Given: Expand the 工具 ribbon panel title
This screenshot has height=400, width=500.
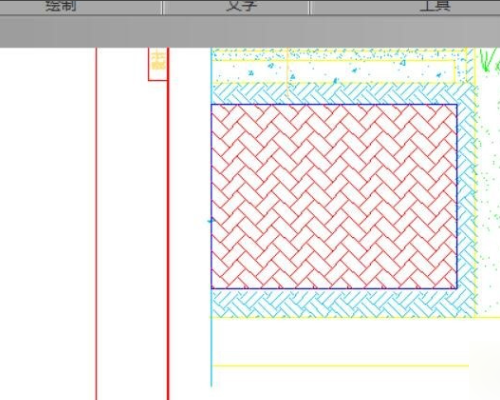Looking at the screenshot, I should click(x=434, y=6).
